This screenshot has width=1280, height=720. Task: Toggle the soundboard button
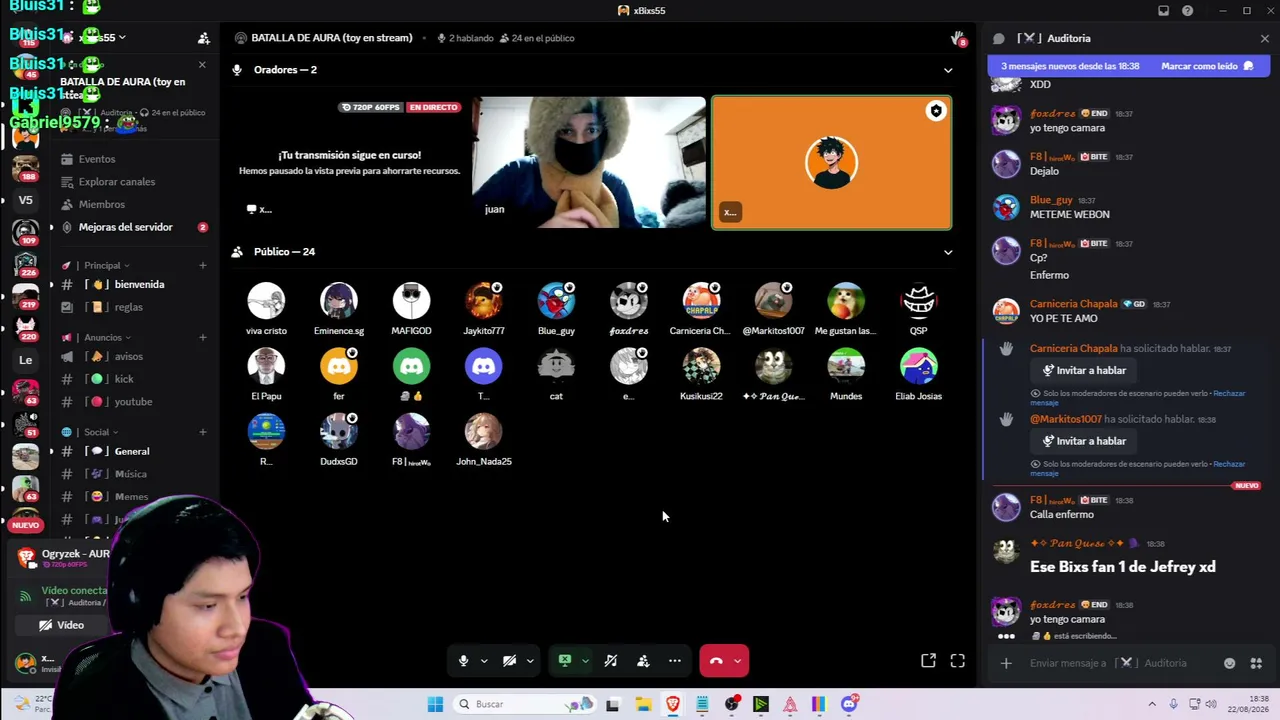(611, 661)
